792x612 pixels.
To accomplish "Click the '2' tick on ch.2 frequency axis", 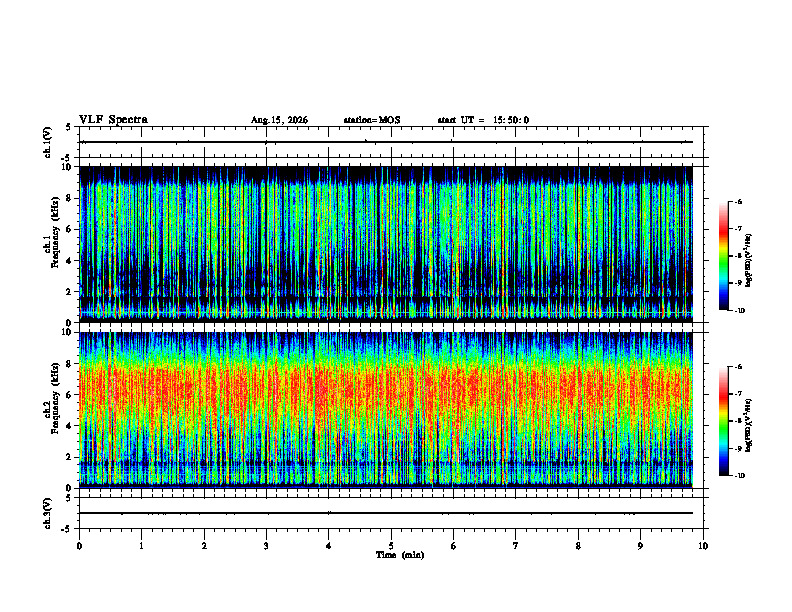I will coord(69,457).
